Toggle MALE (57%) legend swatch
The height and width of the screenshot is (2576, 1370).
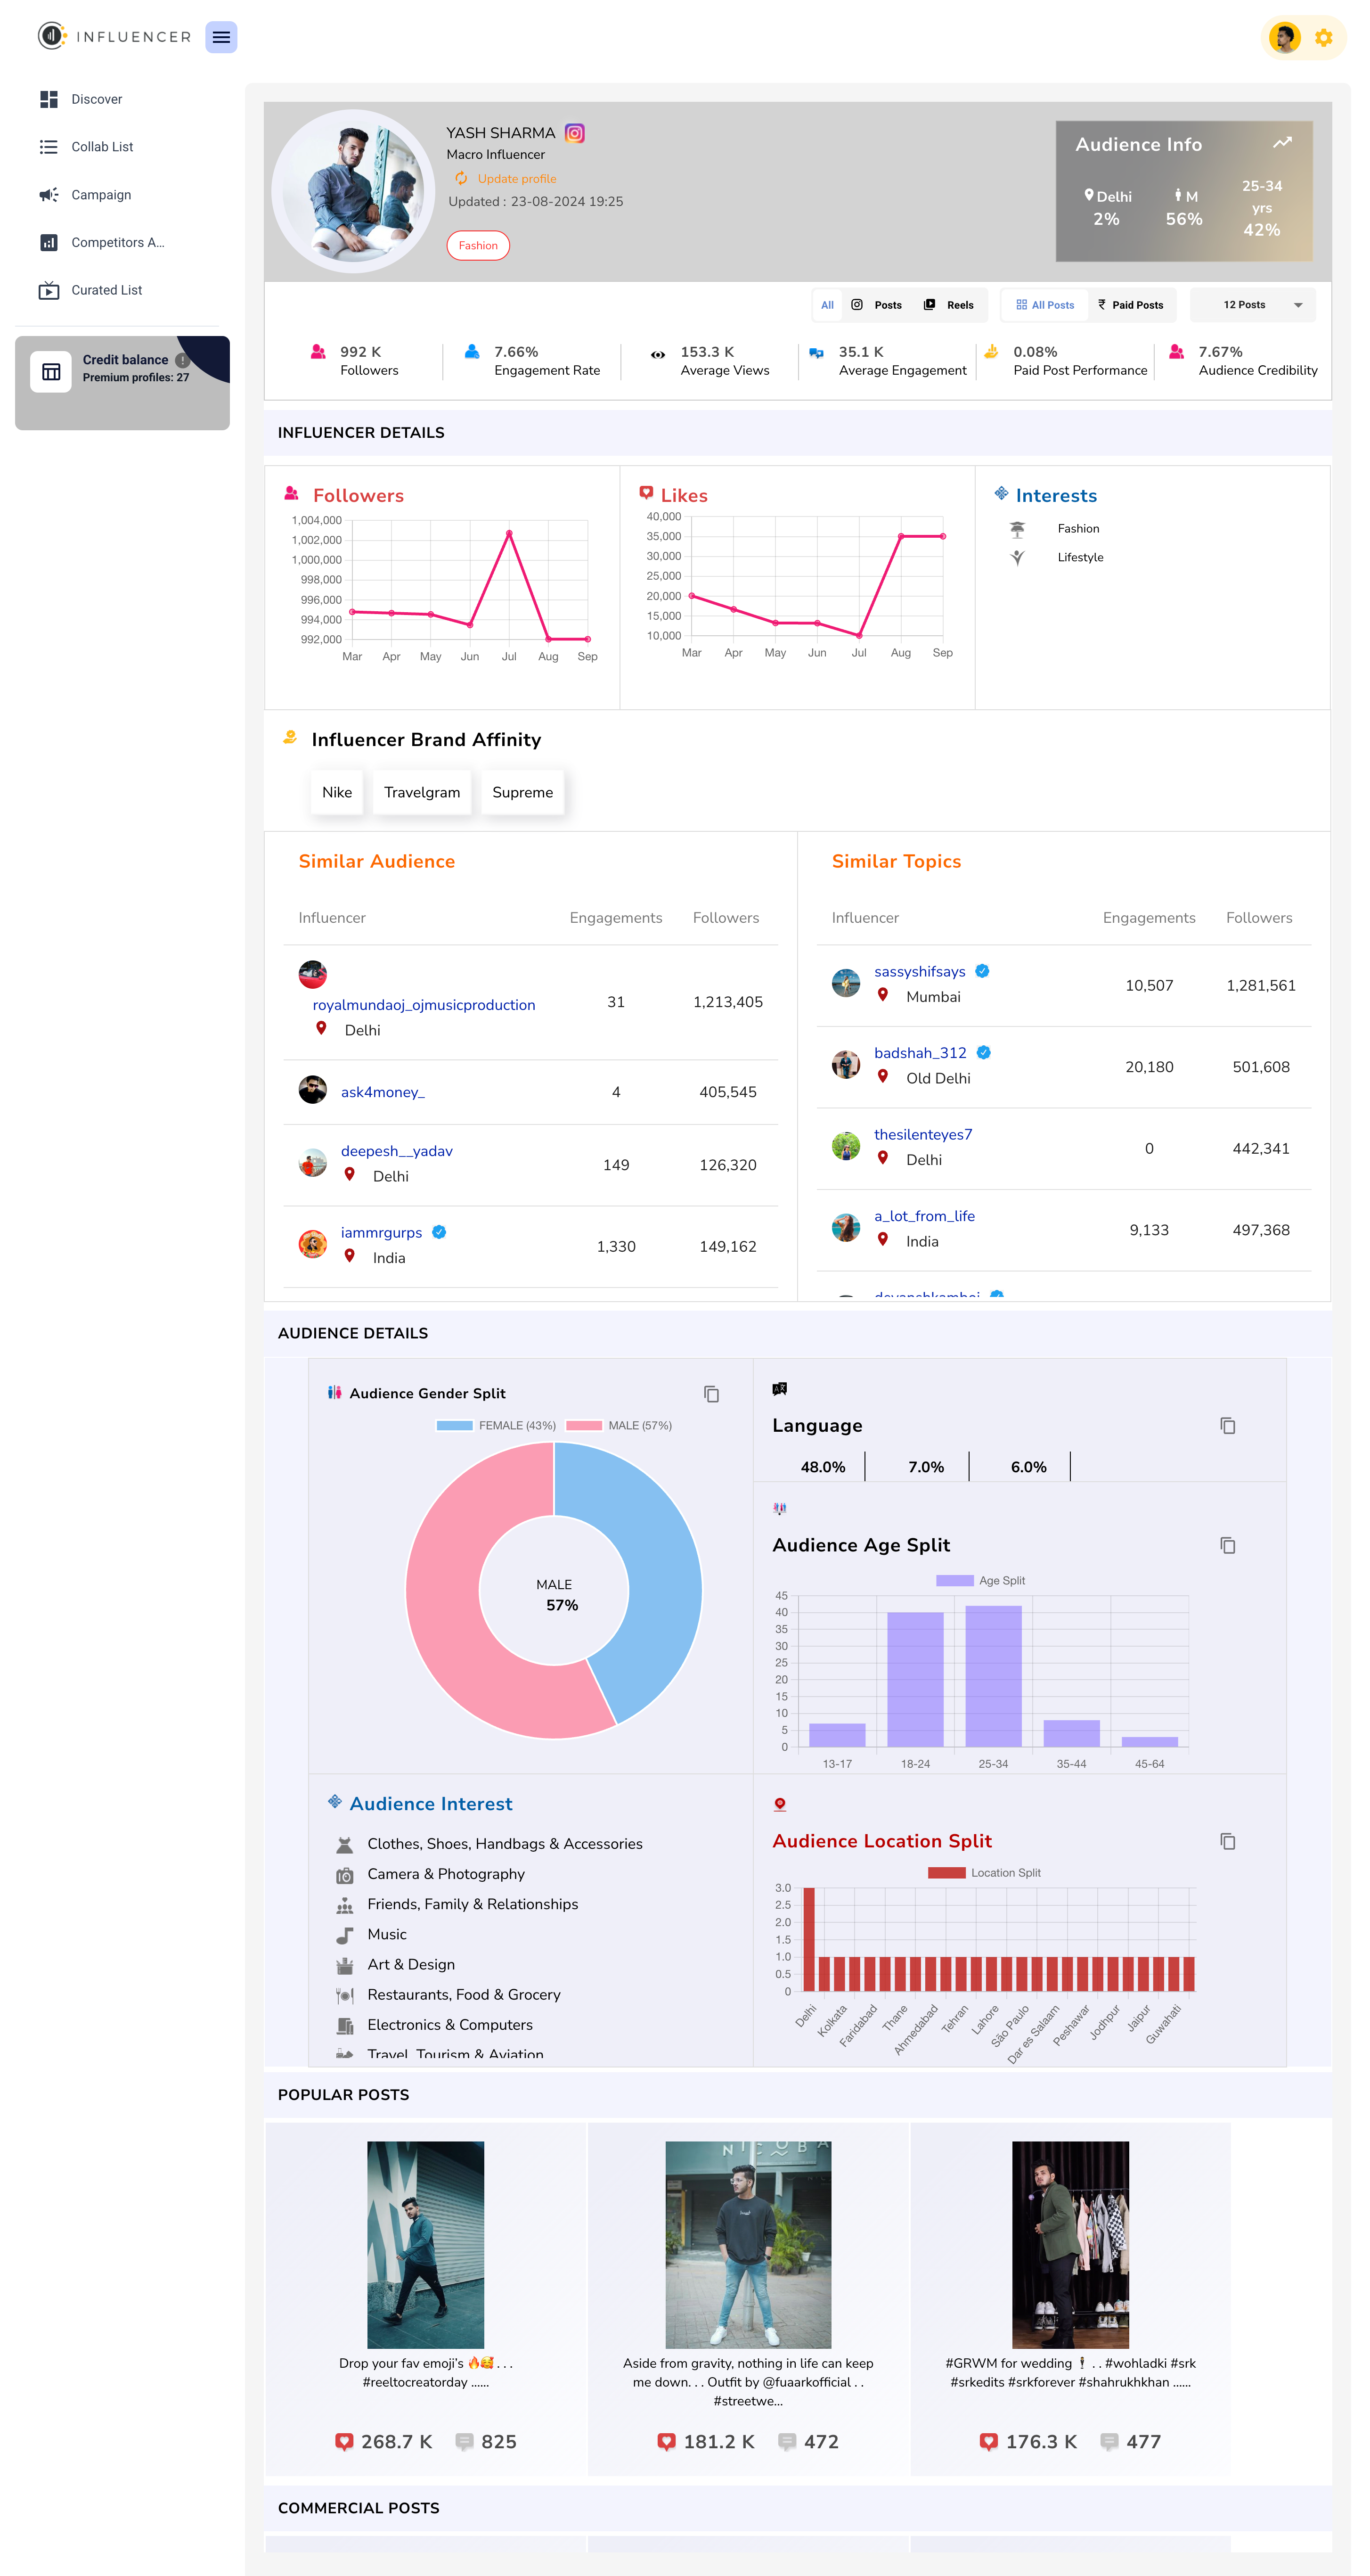coord(584,1426)
